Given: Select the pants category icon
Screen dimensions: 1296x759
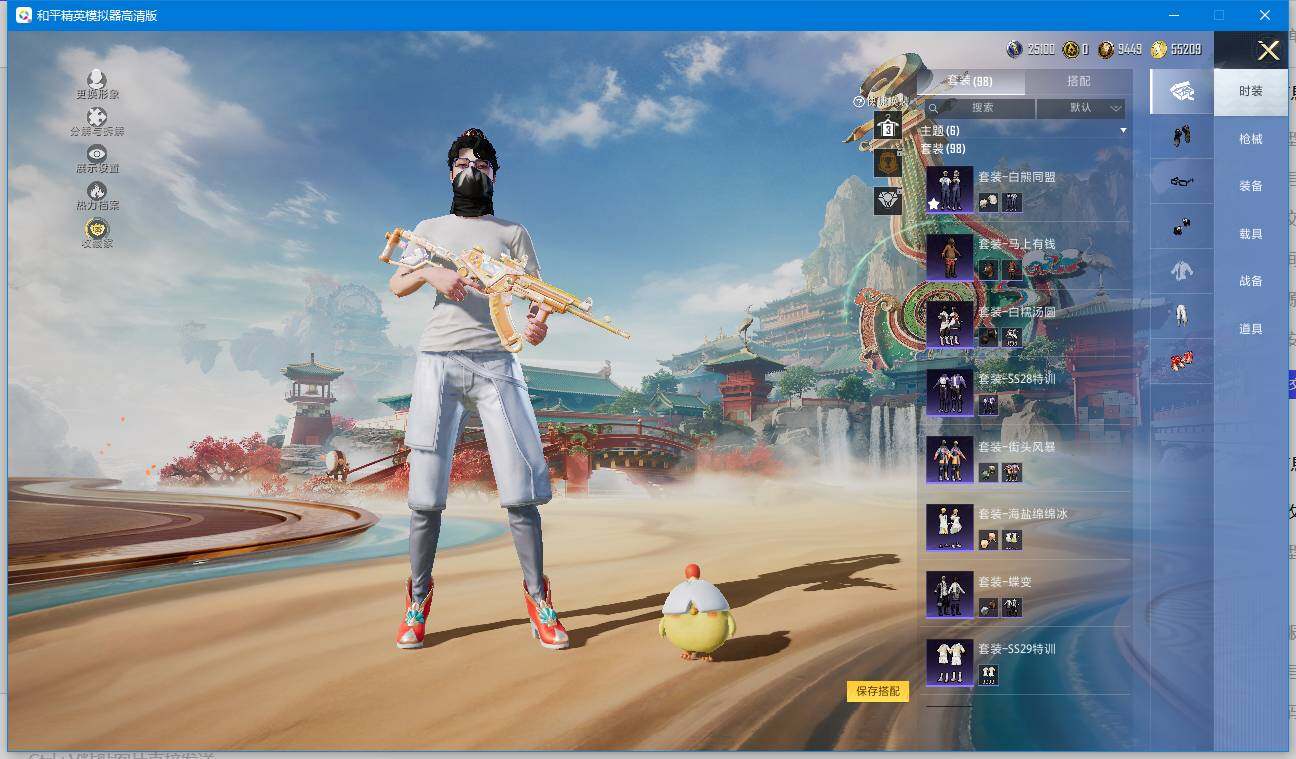Looking at the screenshot, I should pos(1182,315).
